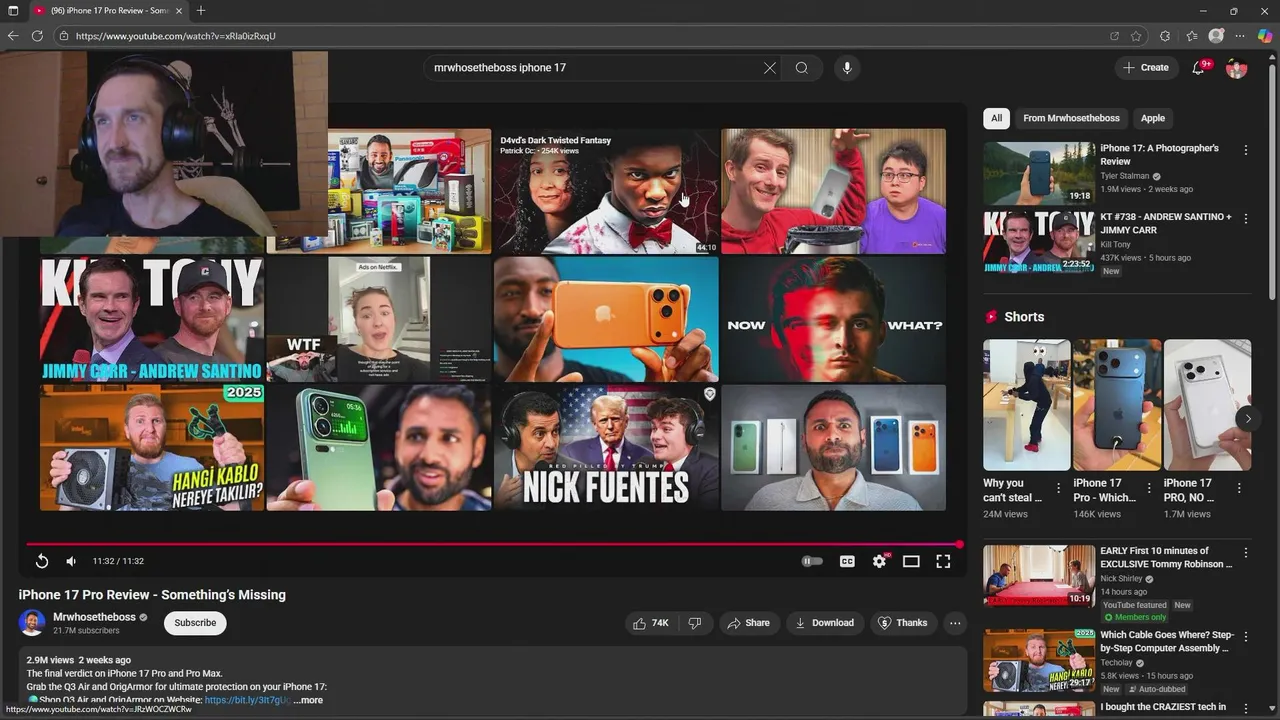Reload the page

[37, 36]
